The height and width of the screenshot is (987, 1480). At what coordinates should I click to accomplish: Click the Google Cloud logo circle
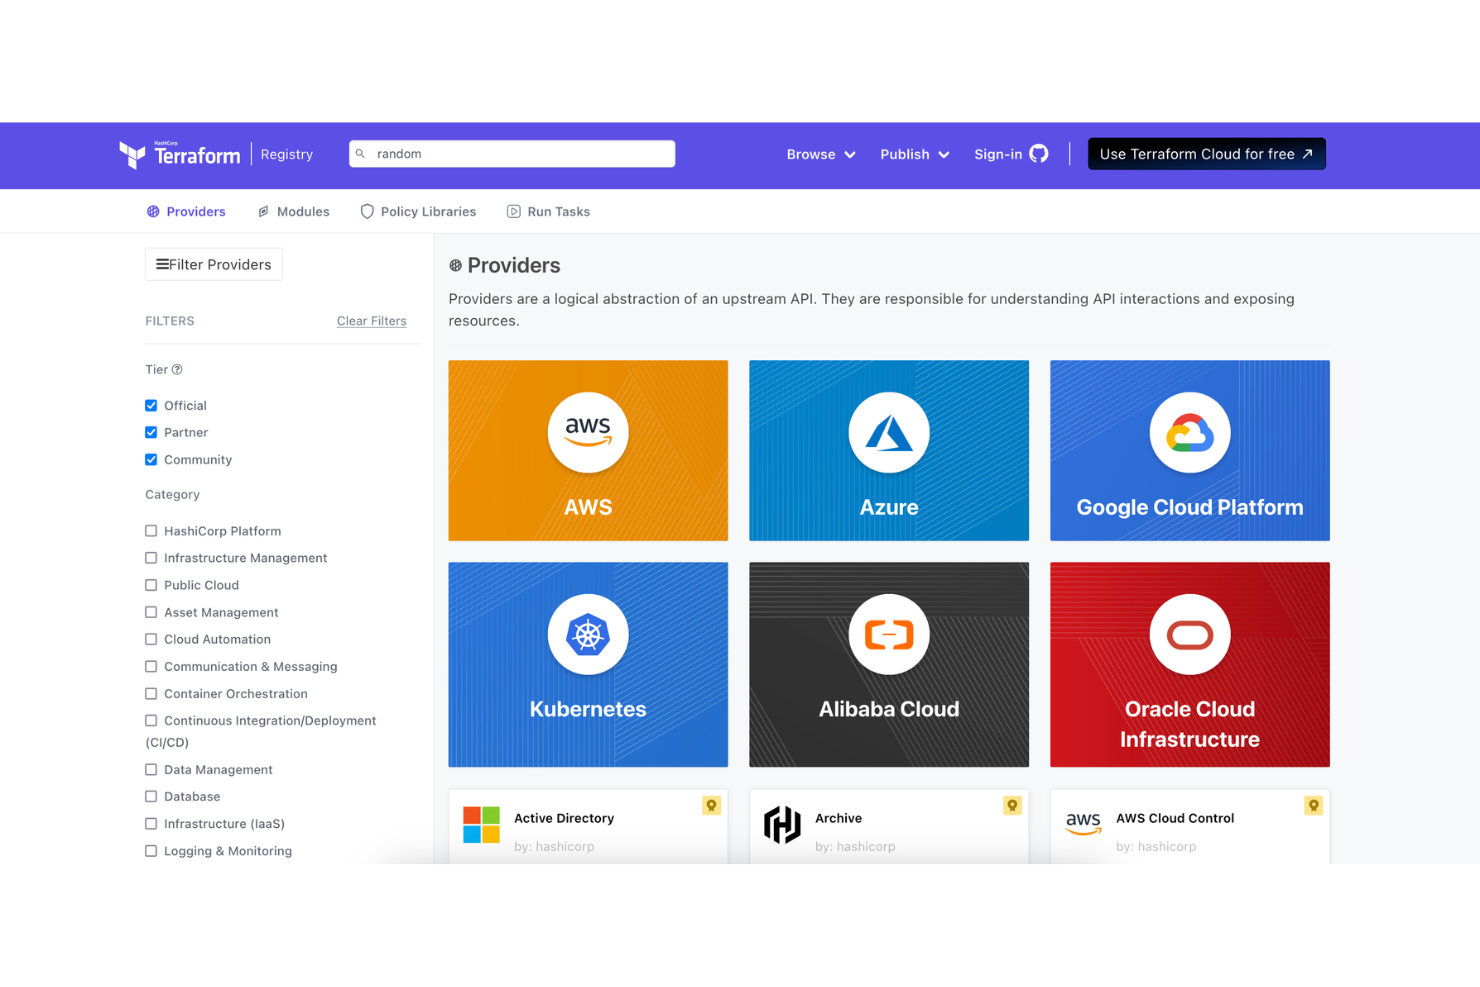pyautogui.click(x=1190, y=433)
